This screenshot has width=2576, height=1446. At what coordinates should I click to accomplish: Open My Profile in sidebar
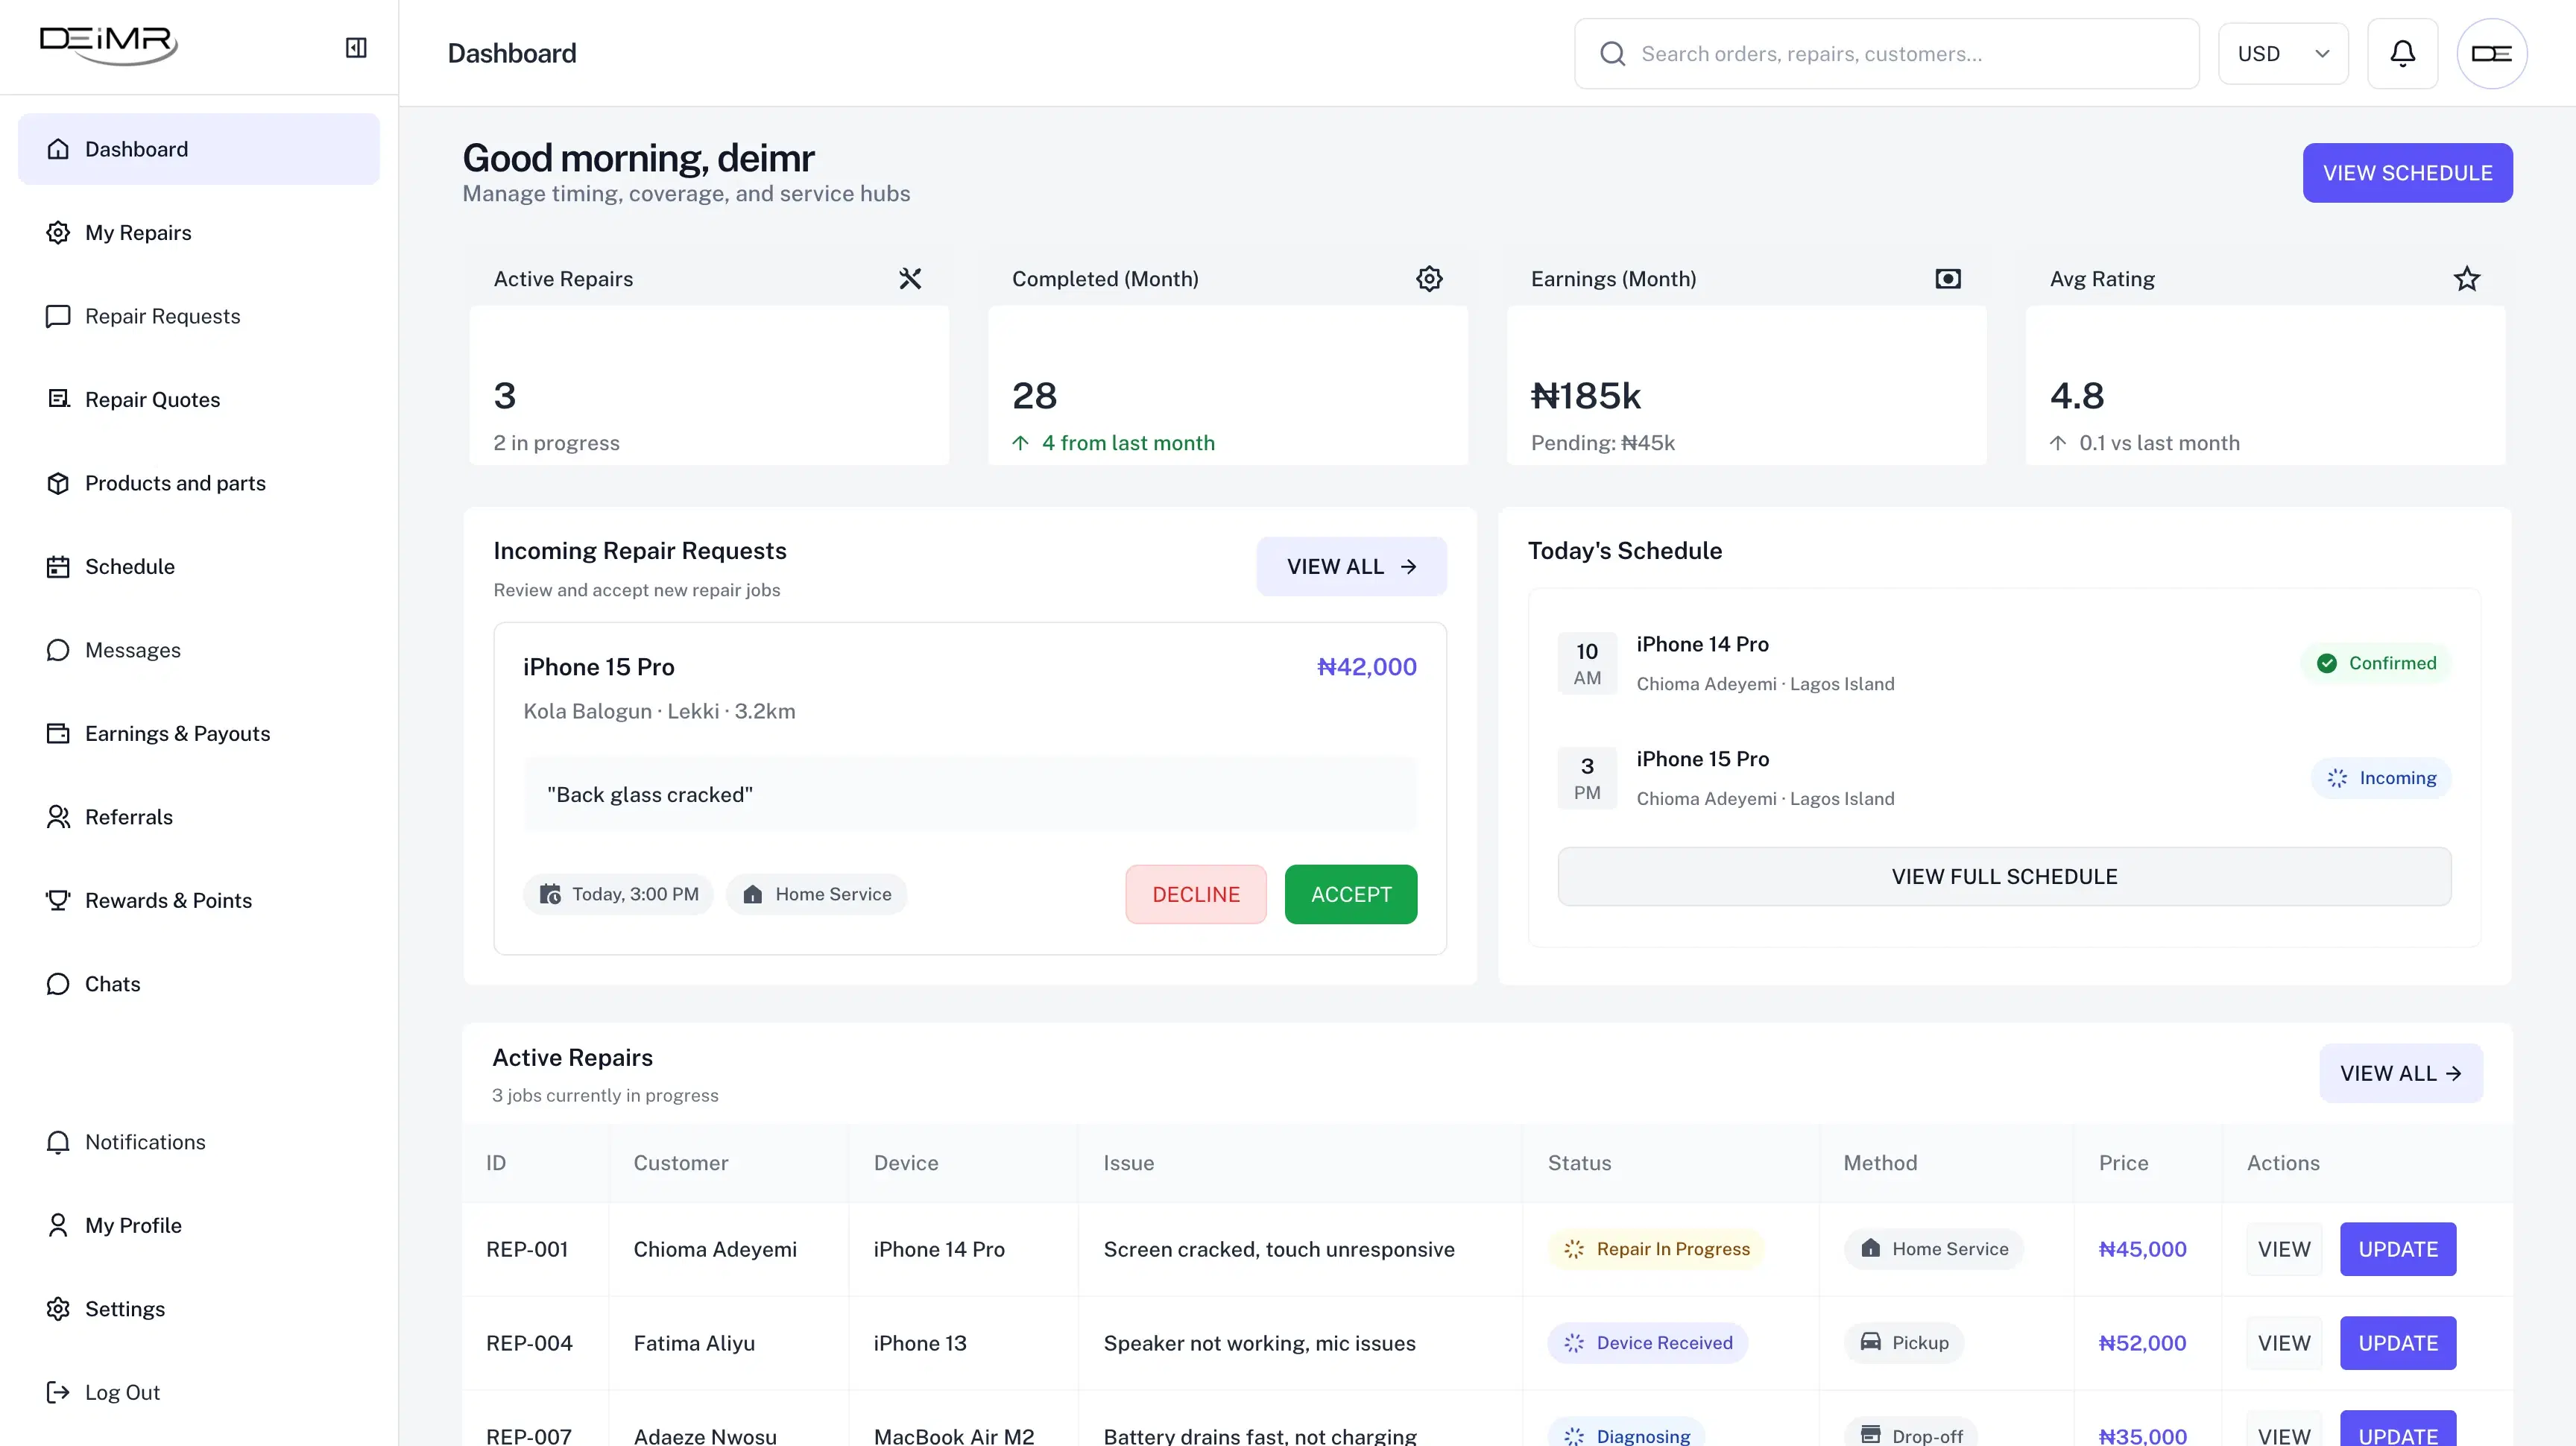point(199,1225)
